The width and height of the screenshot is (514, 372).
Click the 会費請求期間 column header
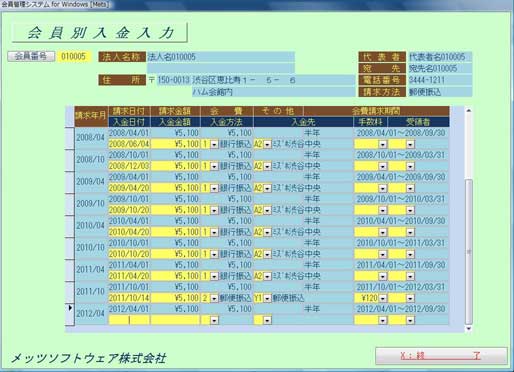[x=376, y=111]
